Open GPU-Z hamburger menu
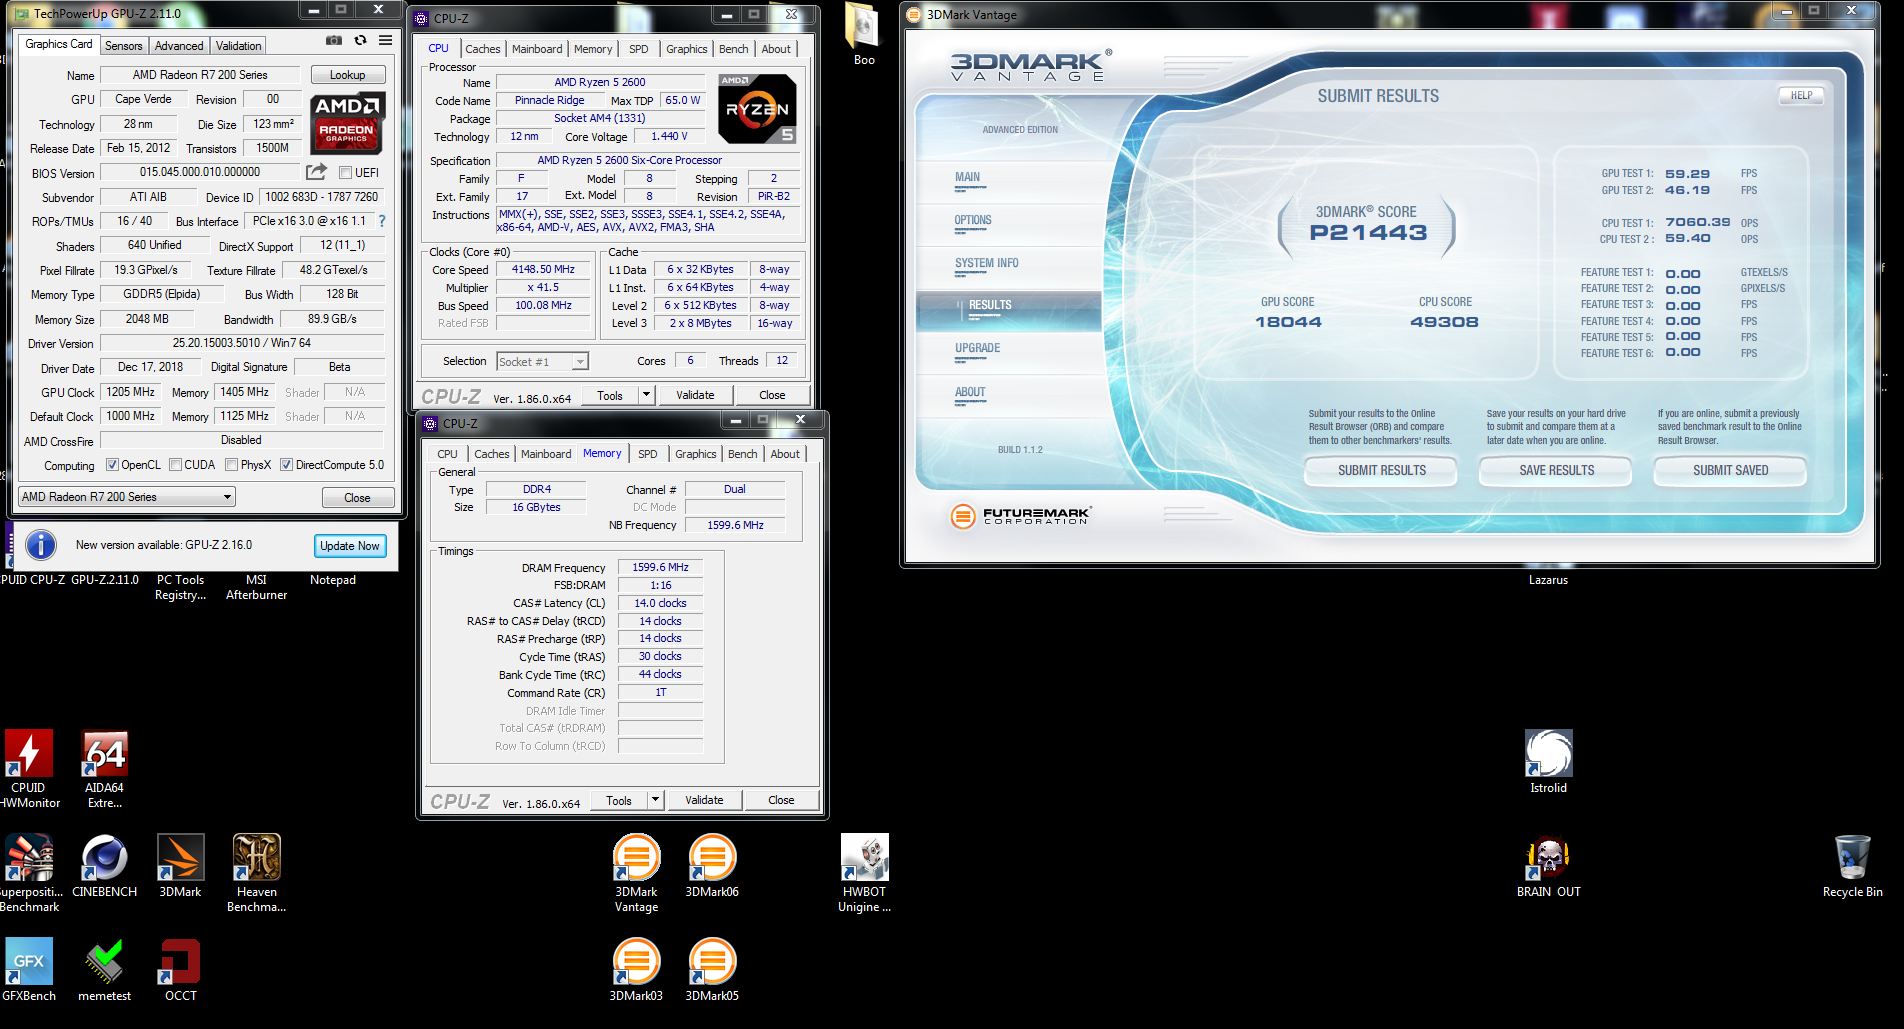 (385, 41)
